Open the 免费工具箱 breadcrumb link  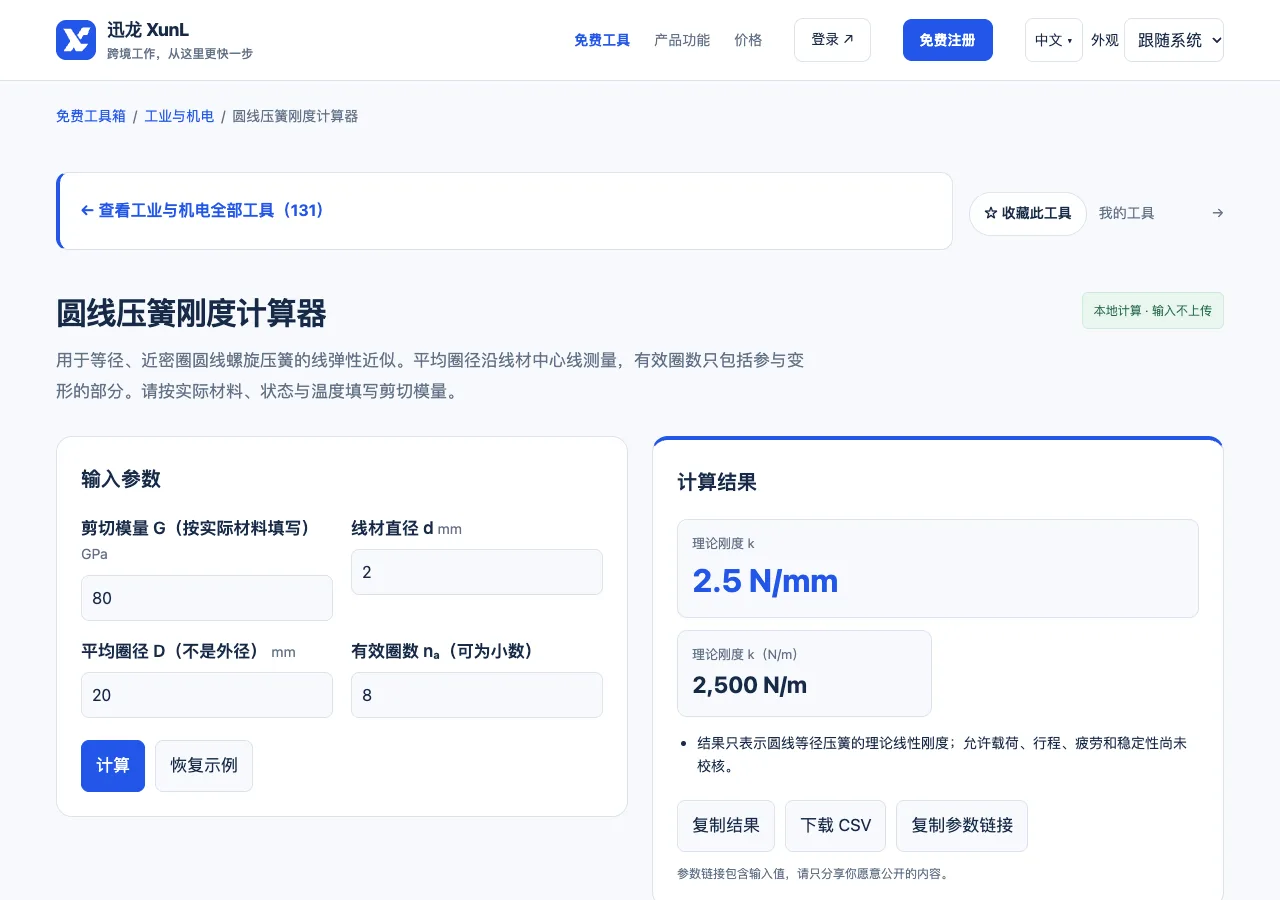click(91, 116)
